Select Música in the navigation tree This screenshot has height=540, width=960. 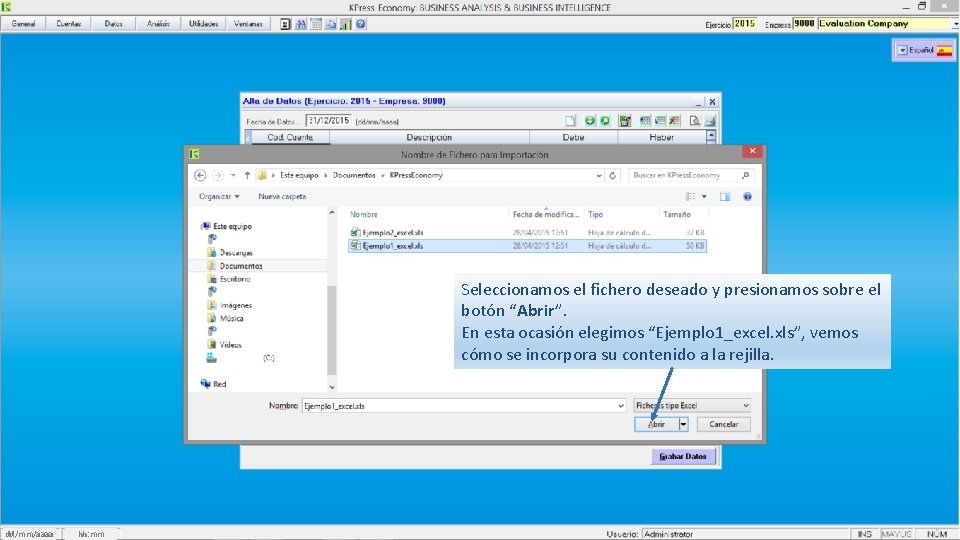(231, 318)
